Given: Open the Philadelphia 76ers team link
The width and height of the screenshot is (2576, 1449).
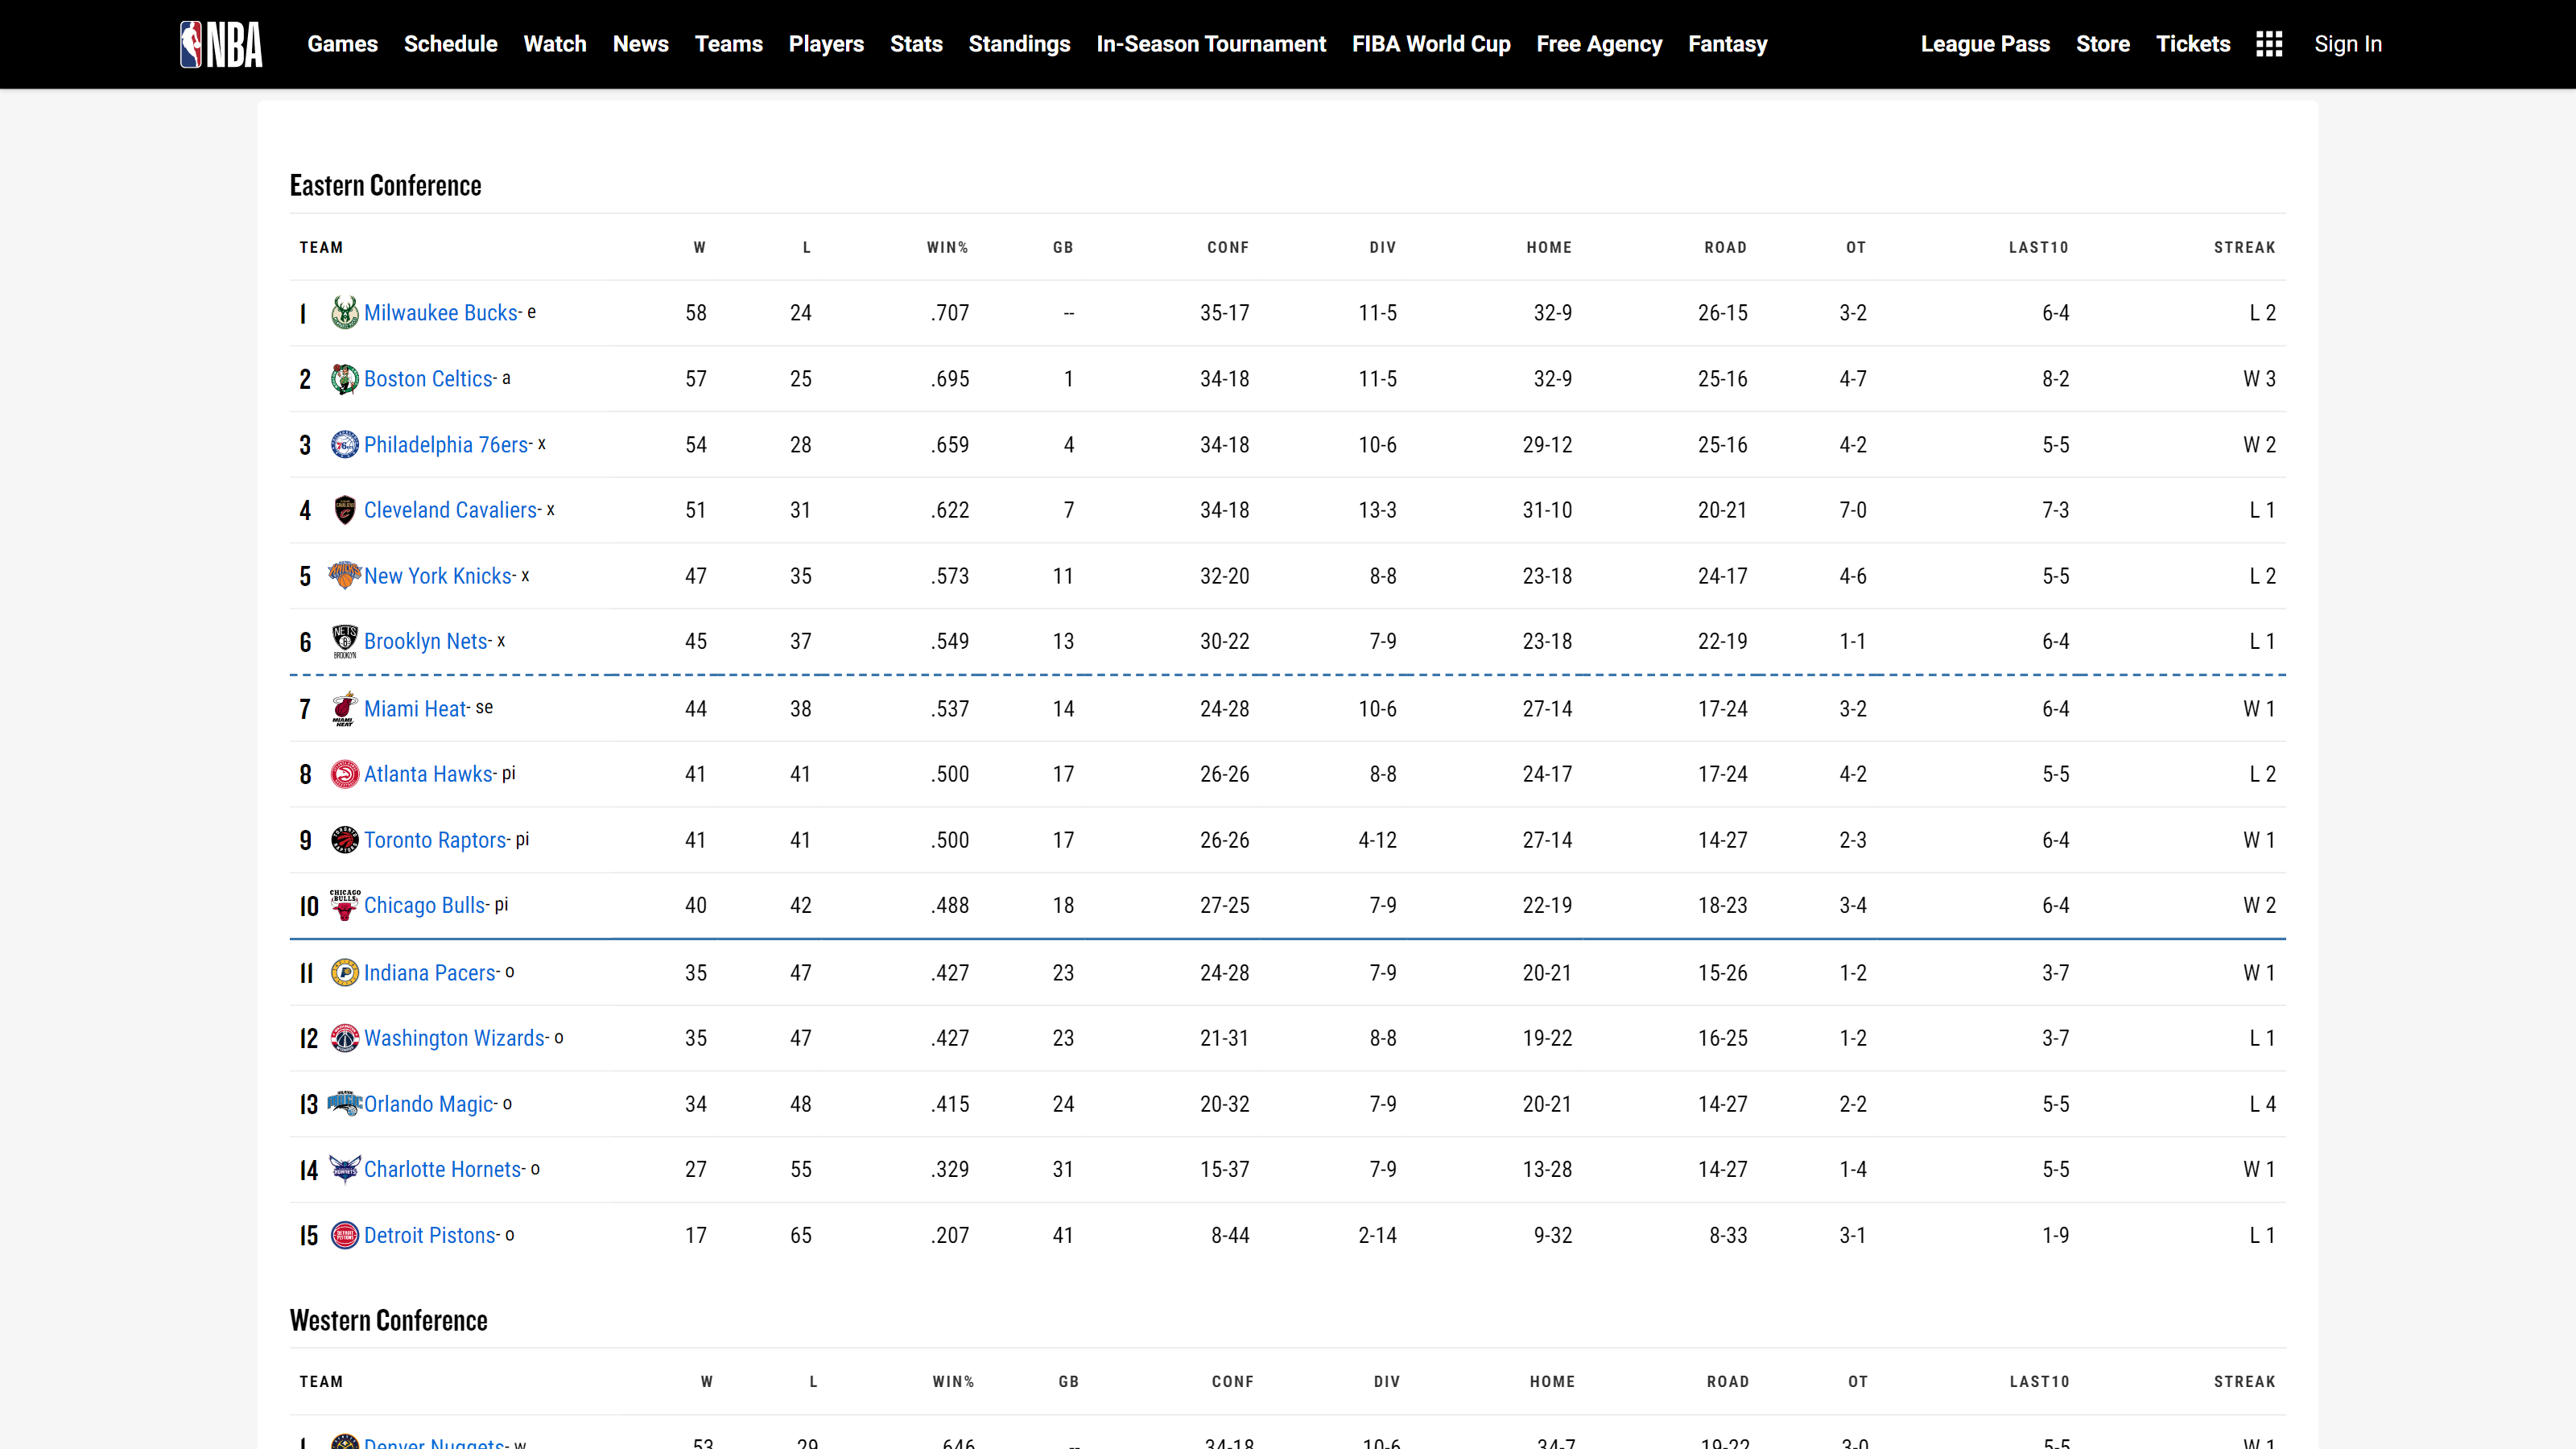Looking at the screenshot, I should (x=446, y=445).
